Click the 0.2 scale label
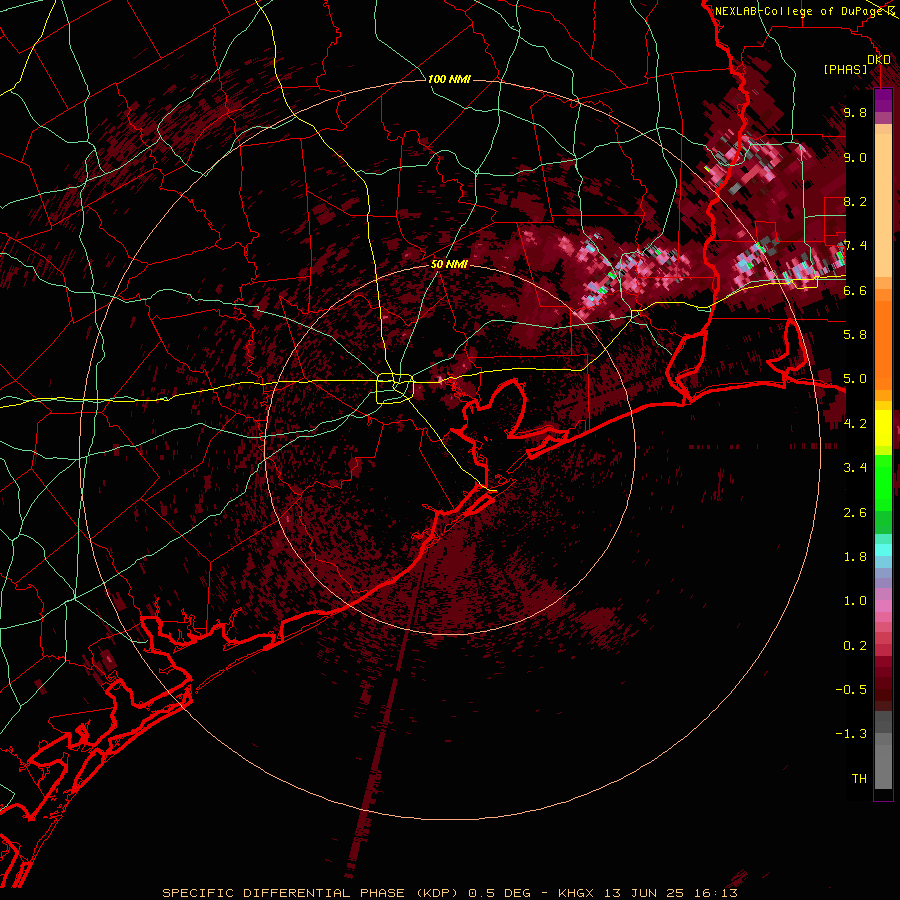The width and height of the screenshot is (900, 900). click(x=855, y=646)
